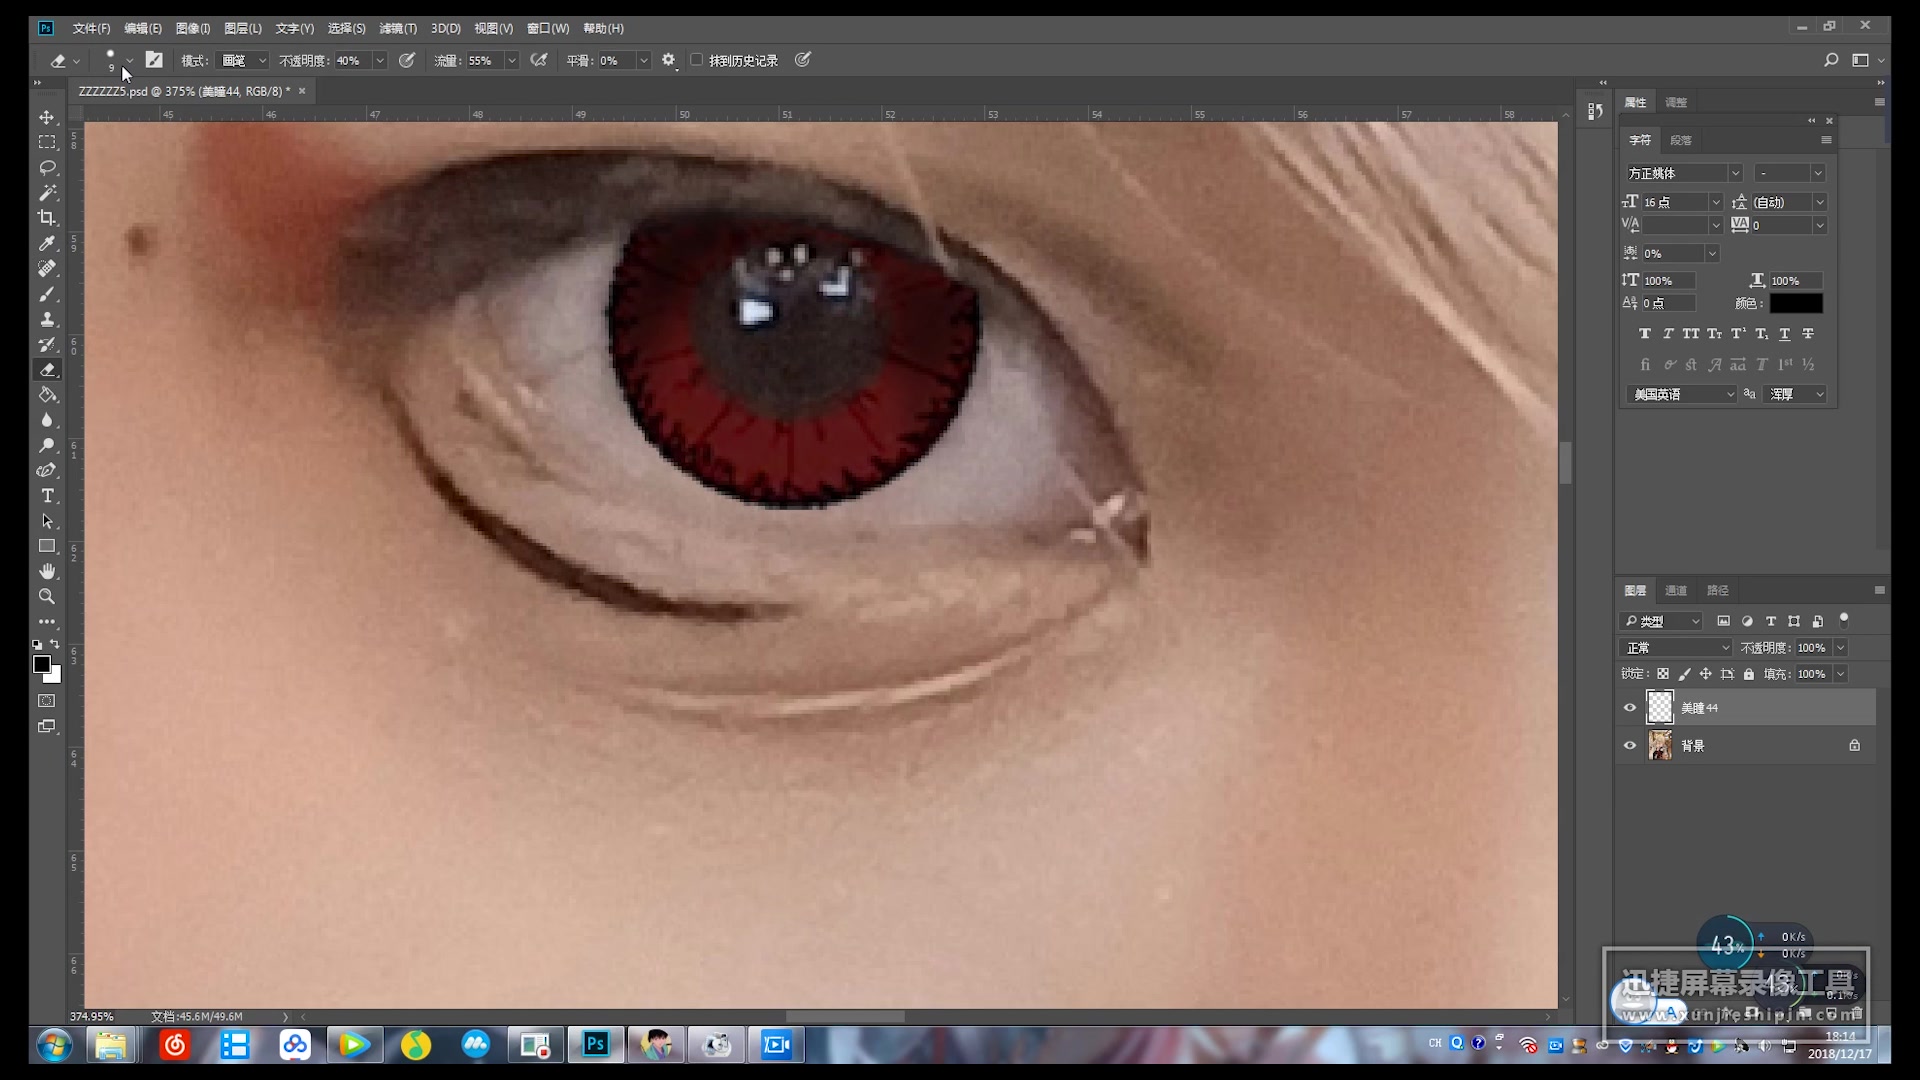
Task: Select the Move tool
Action: (x=47, y=117)
